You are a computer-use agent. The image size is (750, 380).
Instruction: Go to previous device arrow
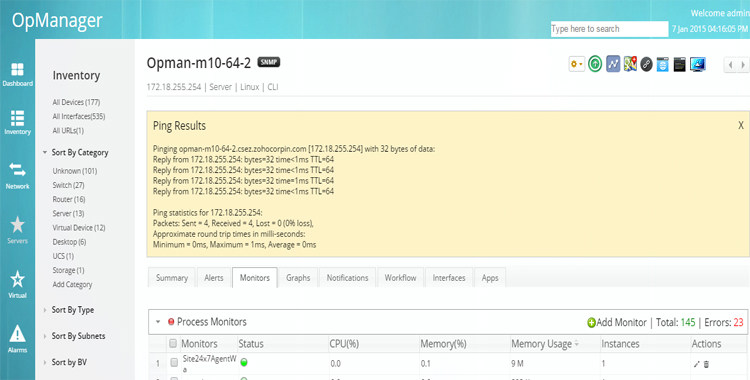[x=730, y=65]
